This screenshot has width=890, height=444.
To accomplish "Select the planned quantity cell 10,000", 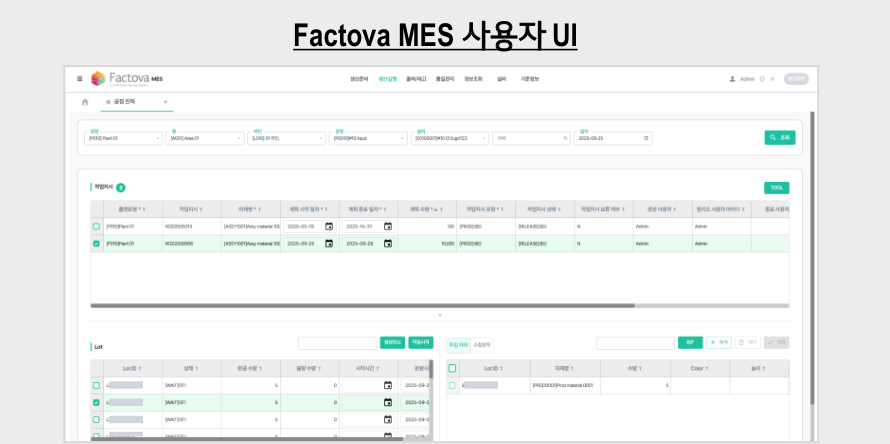I will click(427, 244).
